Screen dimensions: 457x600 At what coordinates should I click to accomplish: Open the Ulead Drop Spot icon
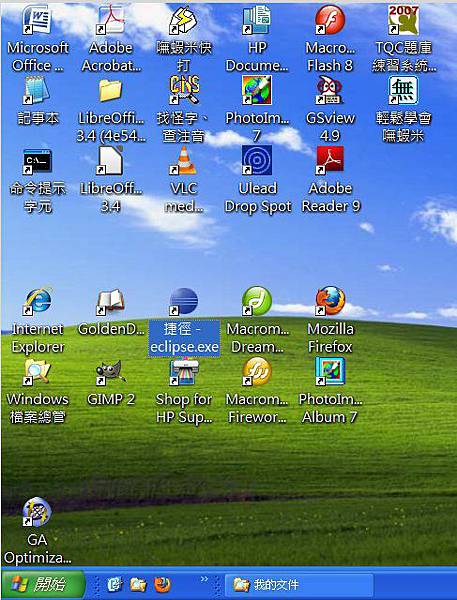[x=257, y=161]
